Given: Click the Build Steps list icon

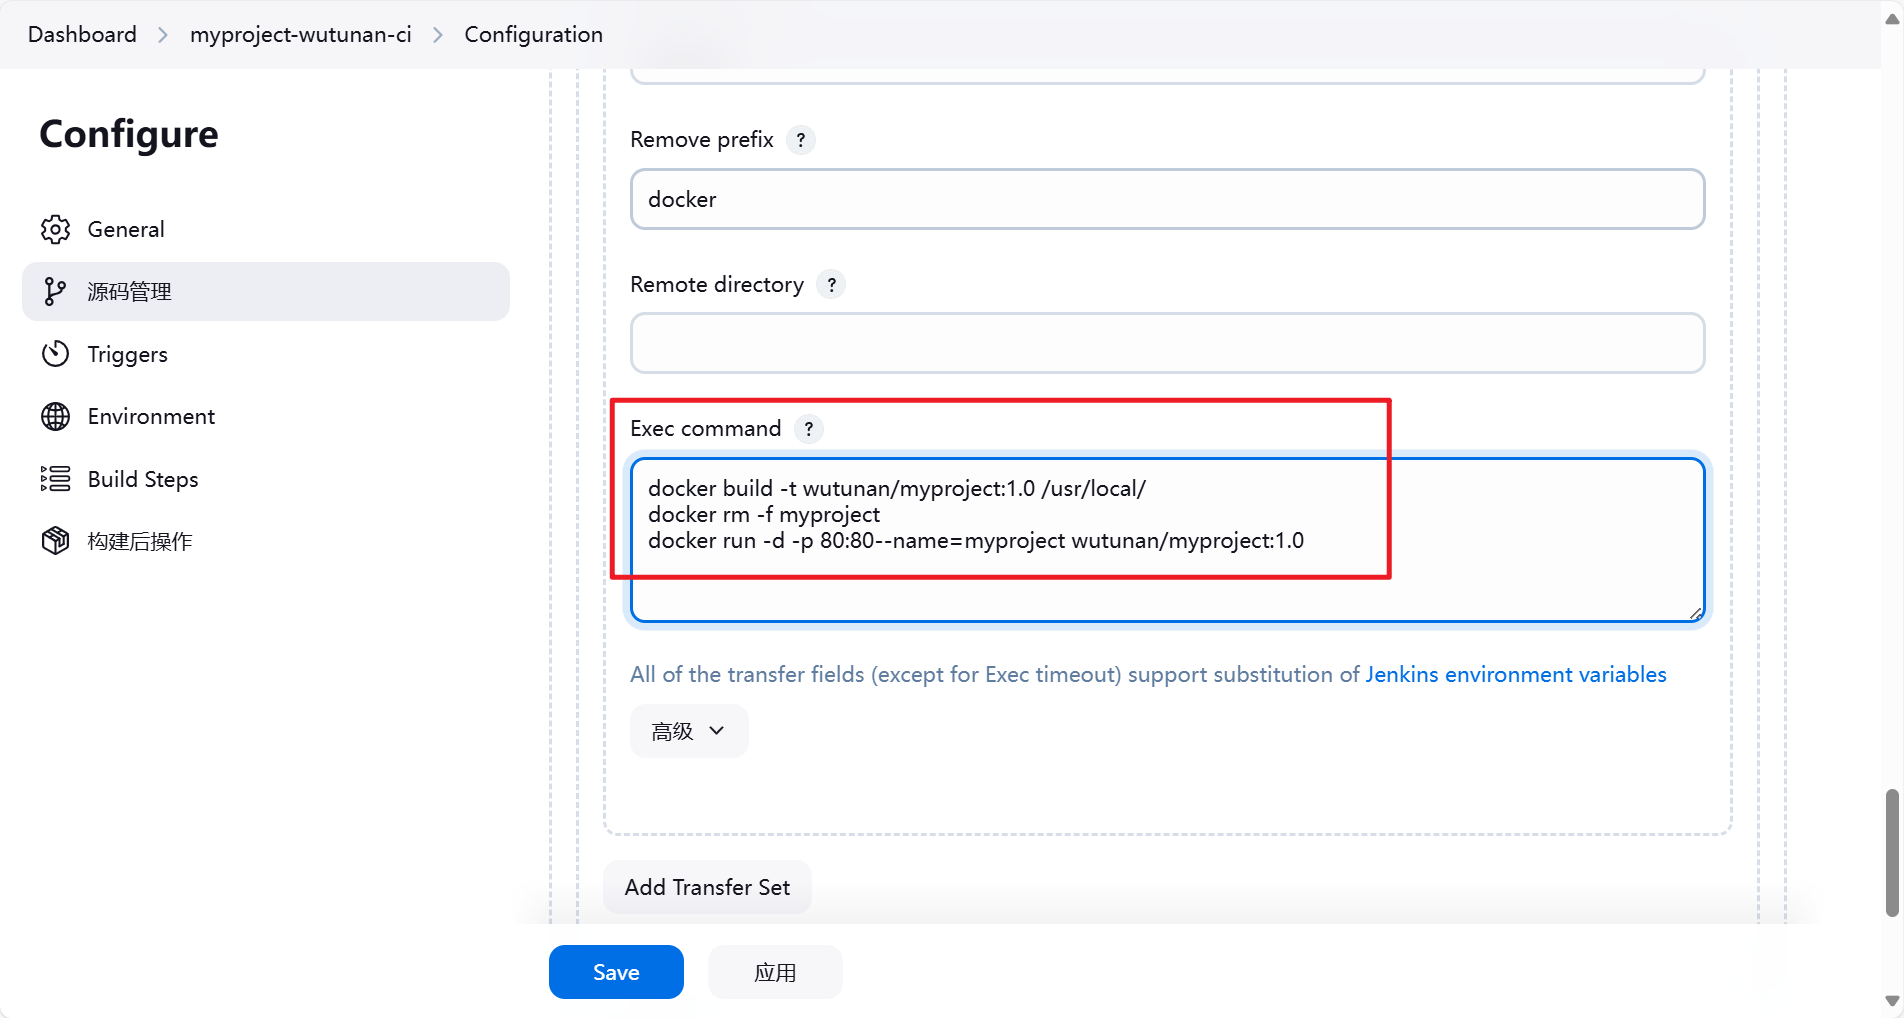Looking at the screenshot, I should [55, 479].
